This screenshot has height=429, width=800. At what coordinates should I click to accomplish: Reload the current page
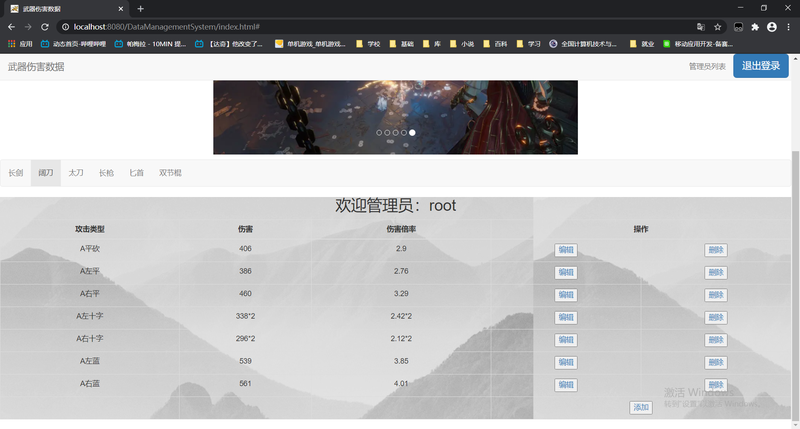[45, 27]
